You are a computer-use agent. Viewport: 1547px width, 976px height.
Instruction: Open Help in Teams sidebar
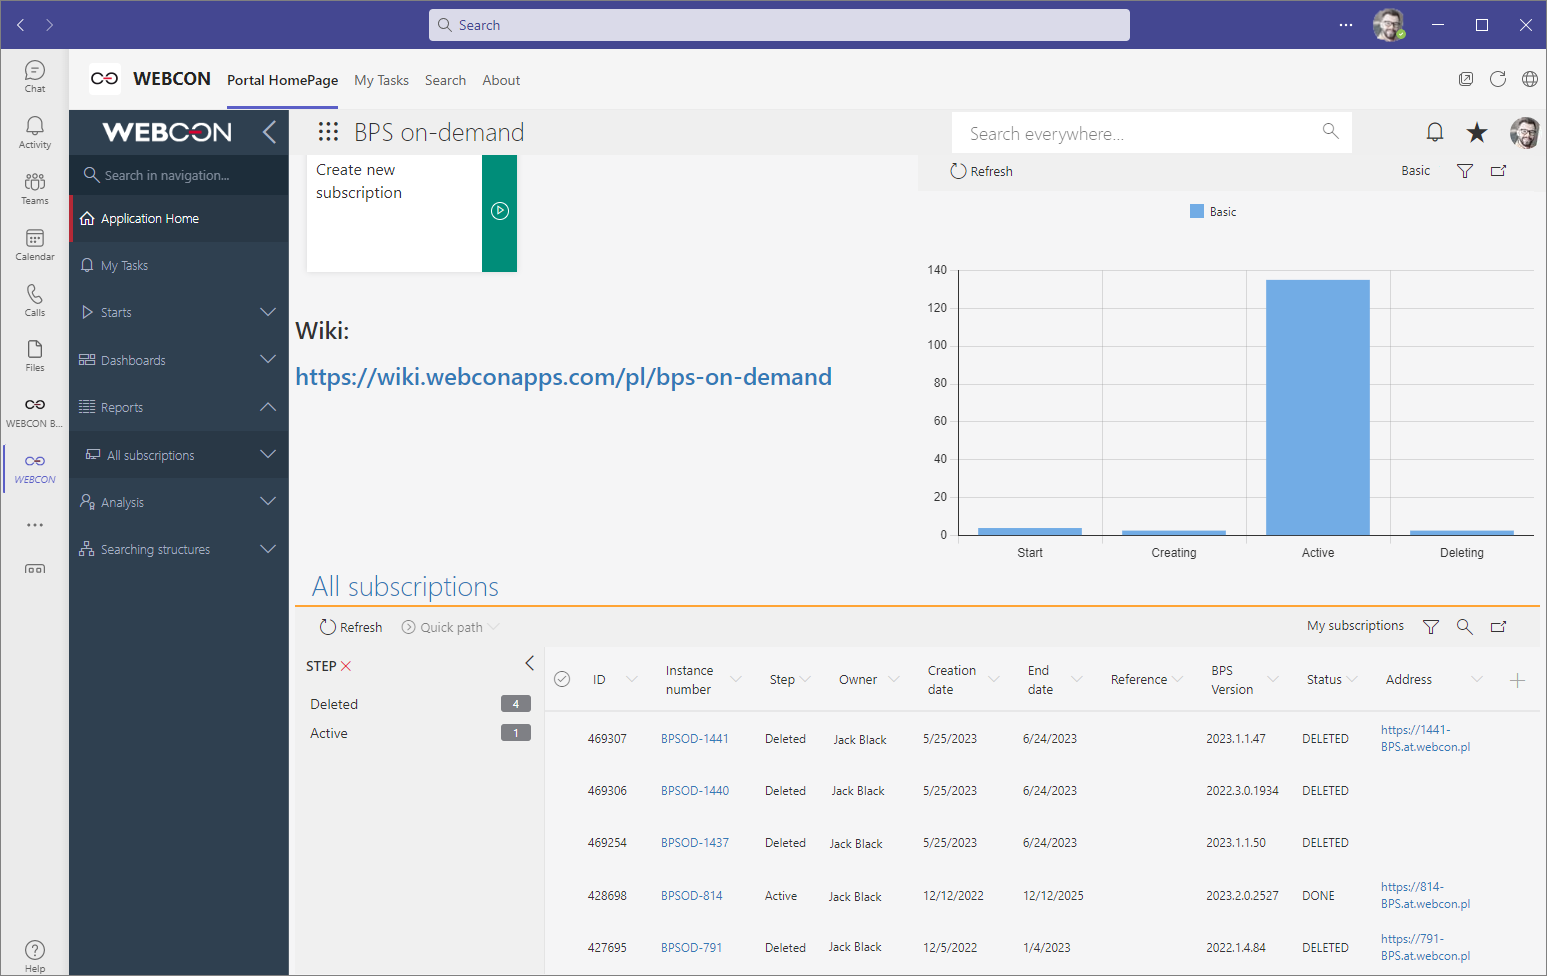tap(35, 955)
